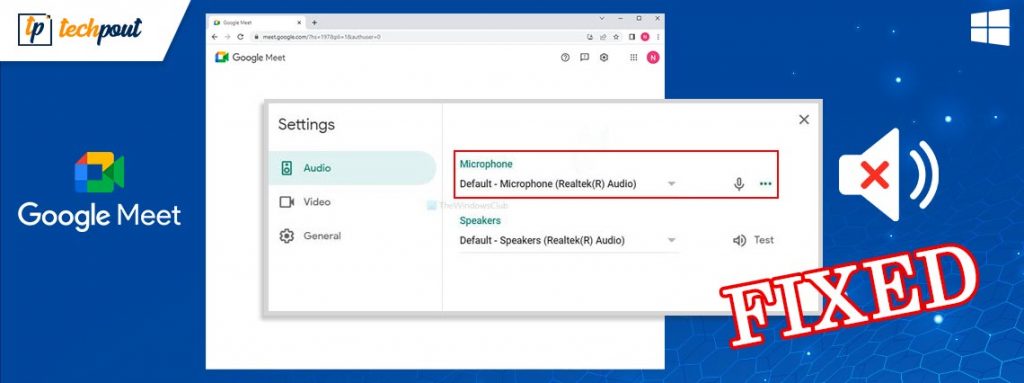Click the speaker icon next to Test
Viewport: 1024px width, 383px height.
point(739,241)
